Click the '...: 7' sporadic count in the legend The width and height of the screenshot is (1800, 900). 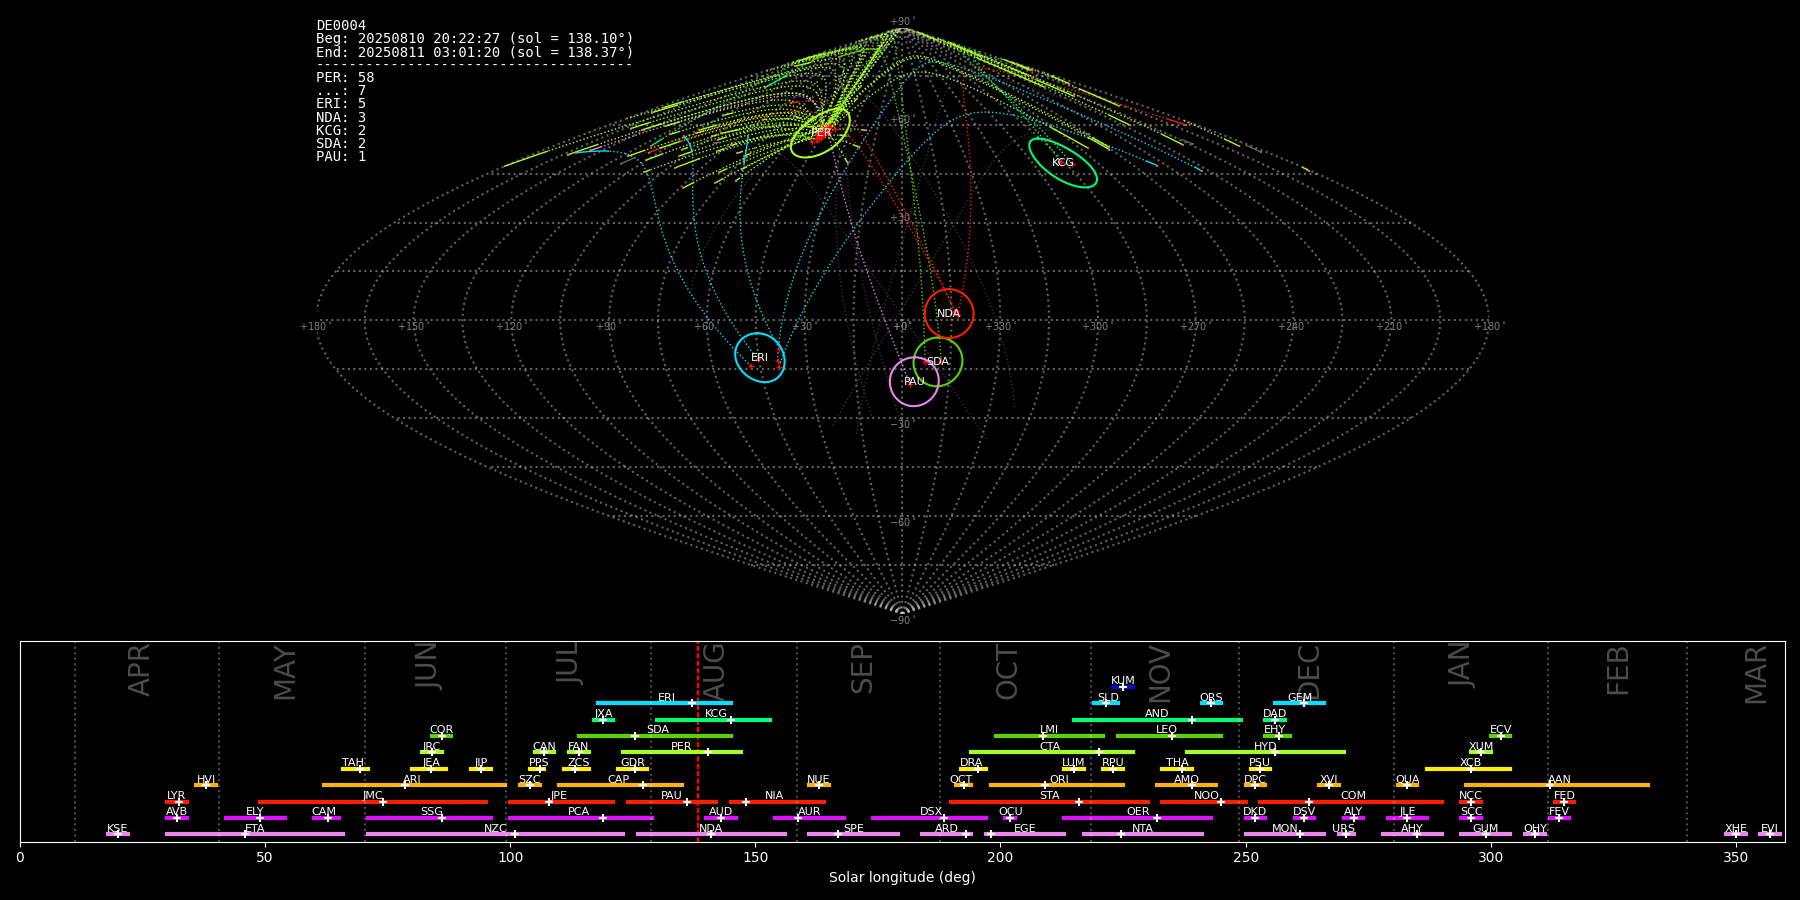(341, 90)
